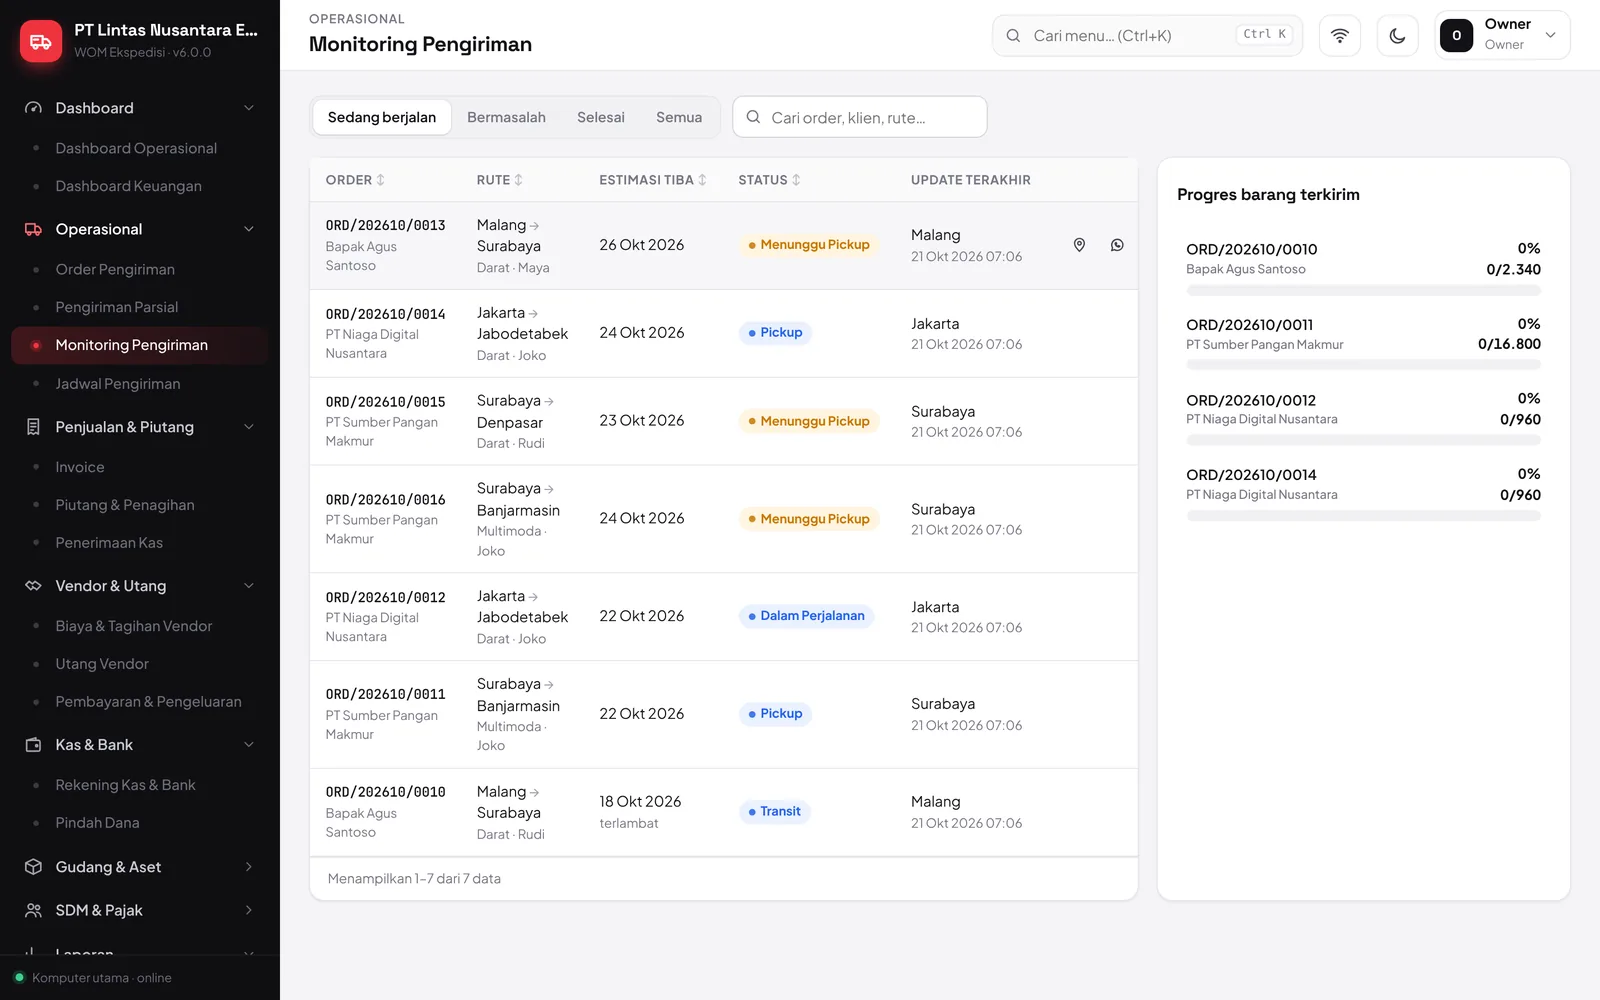Open location pin for ORD/202610/0013
The width and height of the screenshot is (1600, 1000).
(1079, 245)
